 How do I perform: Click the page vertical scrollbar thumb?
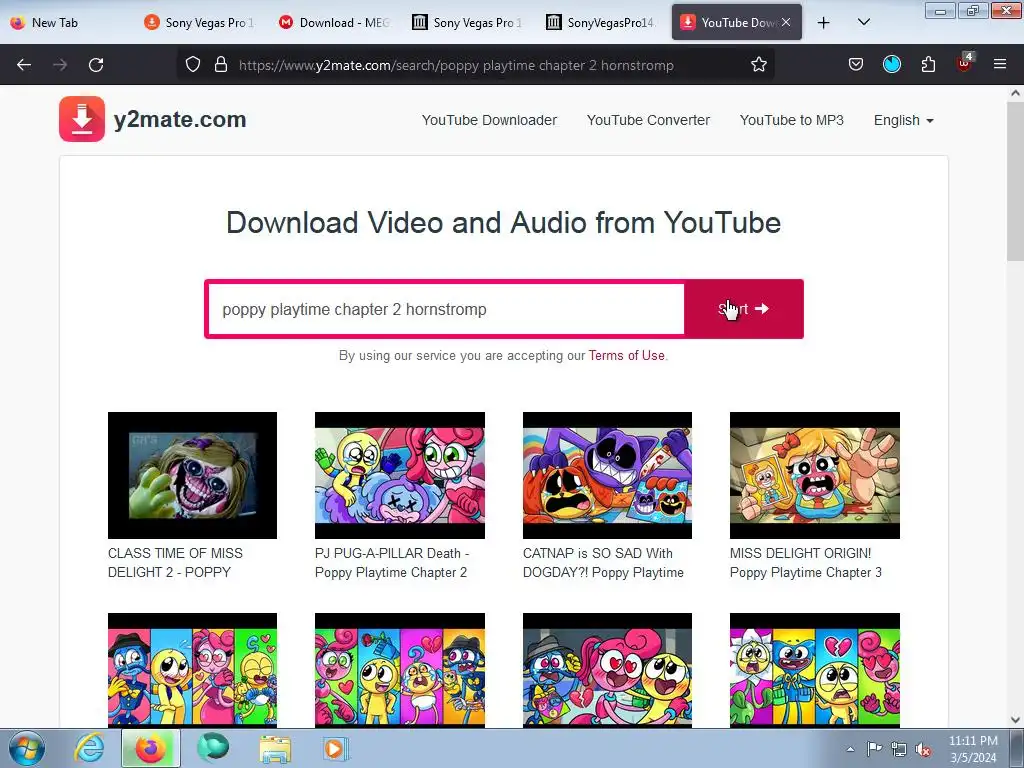coord(1015,180)
